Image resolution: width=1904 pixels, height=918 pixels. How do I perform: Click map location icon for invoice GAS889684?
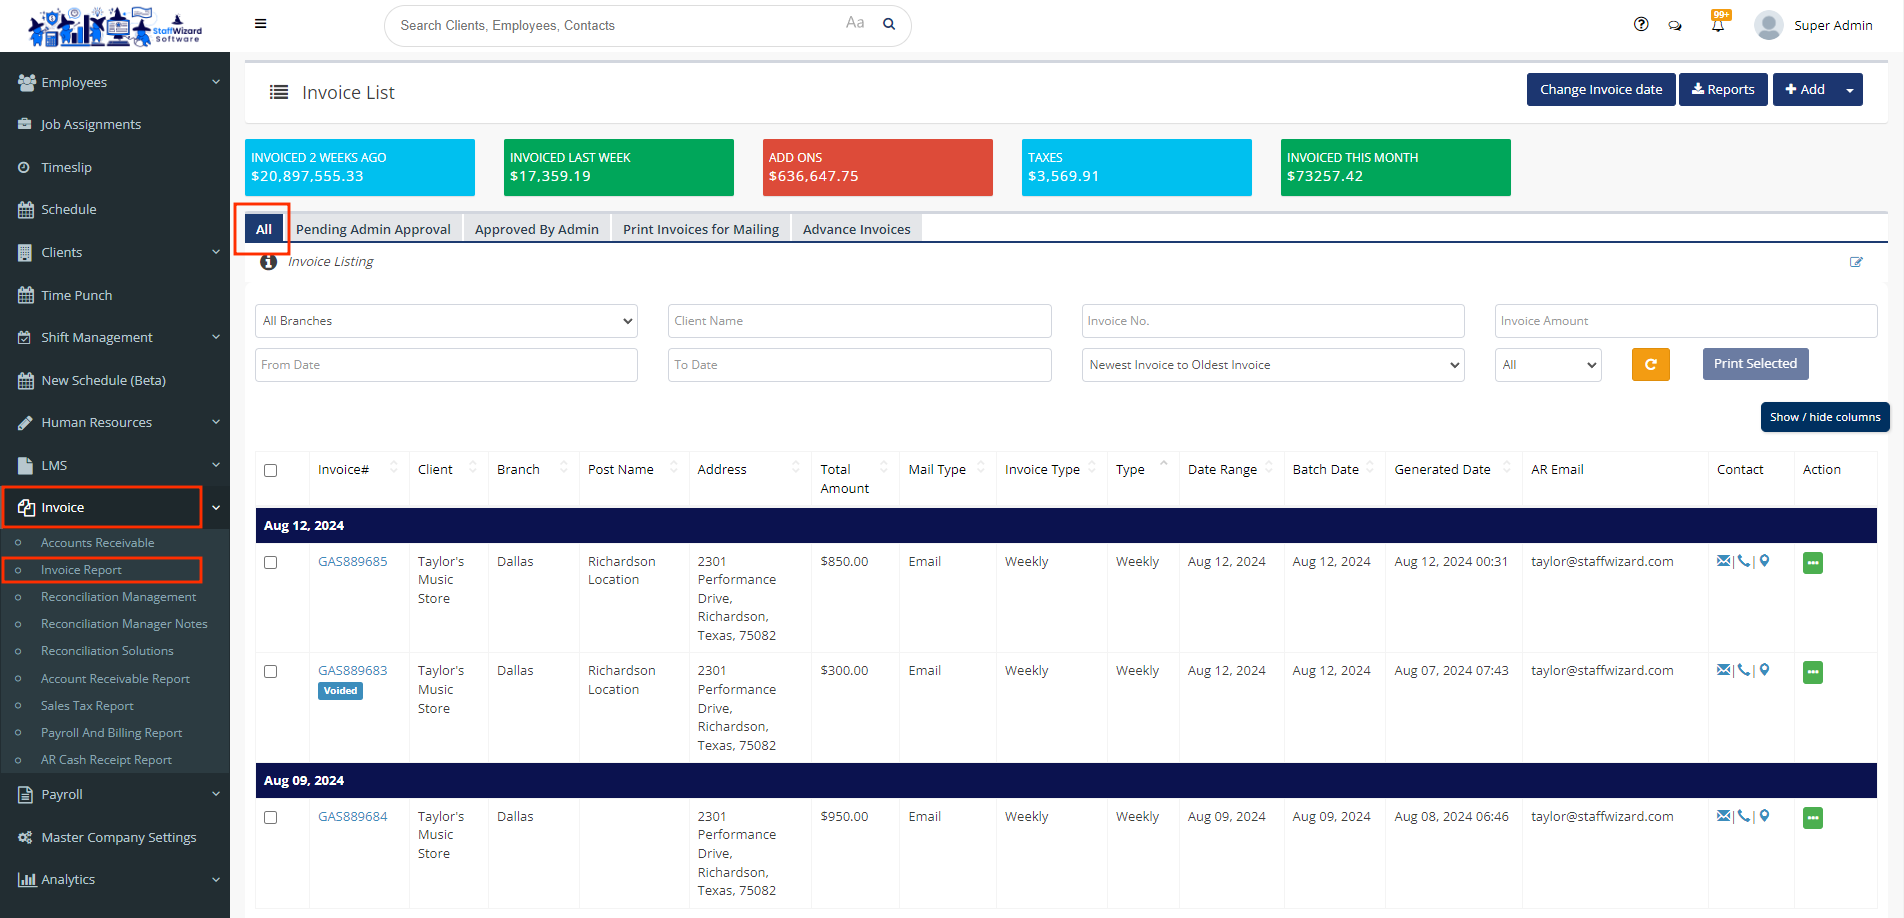click(x=1765, y=816)
